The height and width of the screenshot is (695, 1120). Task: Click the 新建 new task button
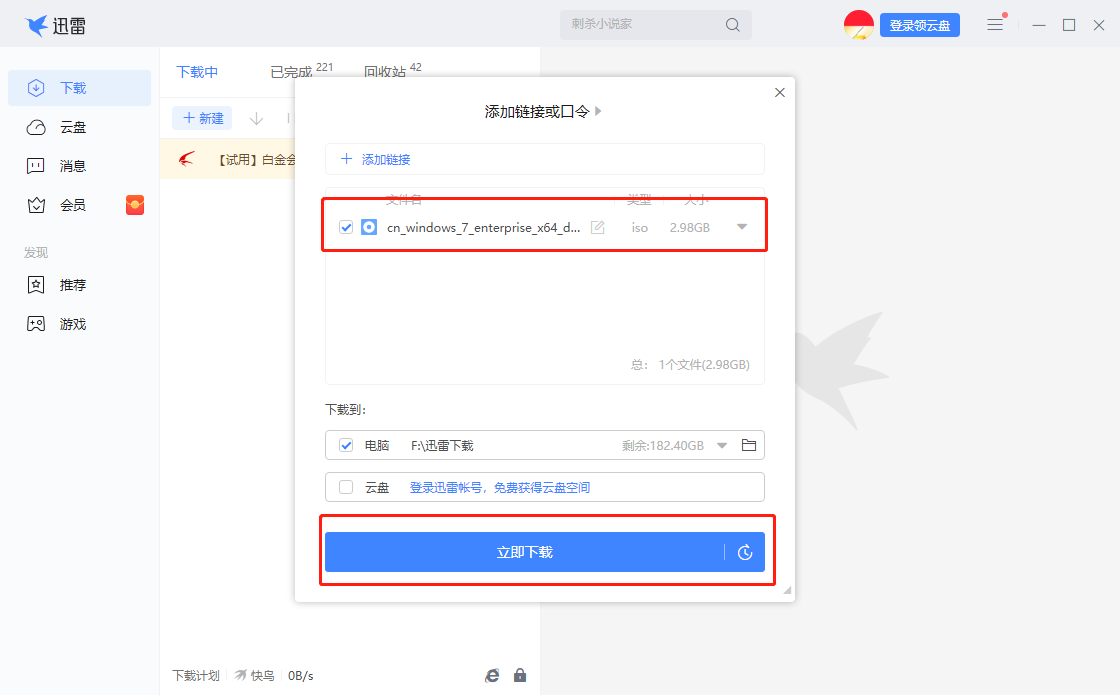(x=203, y=118)
